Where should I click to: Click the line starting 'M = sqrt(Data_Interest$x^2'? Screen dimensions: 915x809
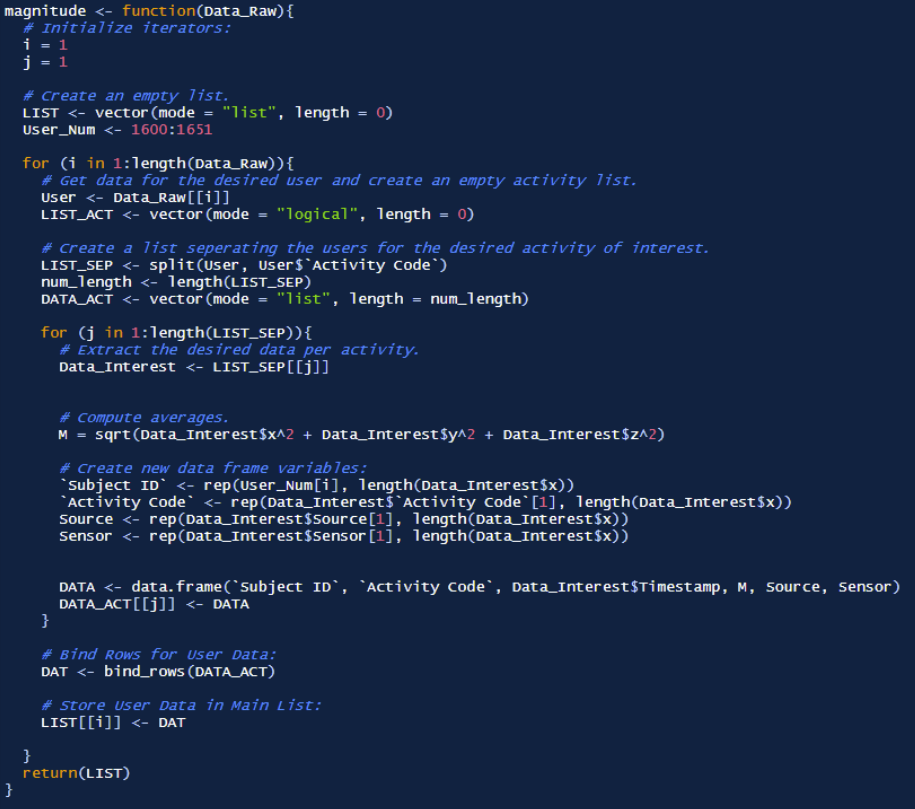[x=362, y=434]
